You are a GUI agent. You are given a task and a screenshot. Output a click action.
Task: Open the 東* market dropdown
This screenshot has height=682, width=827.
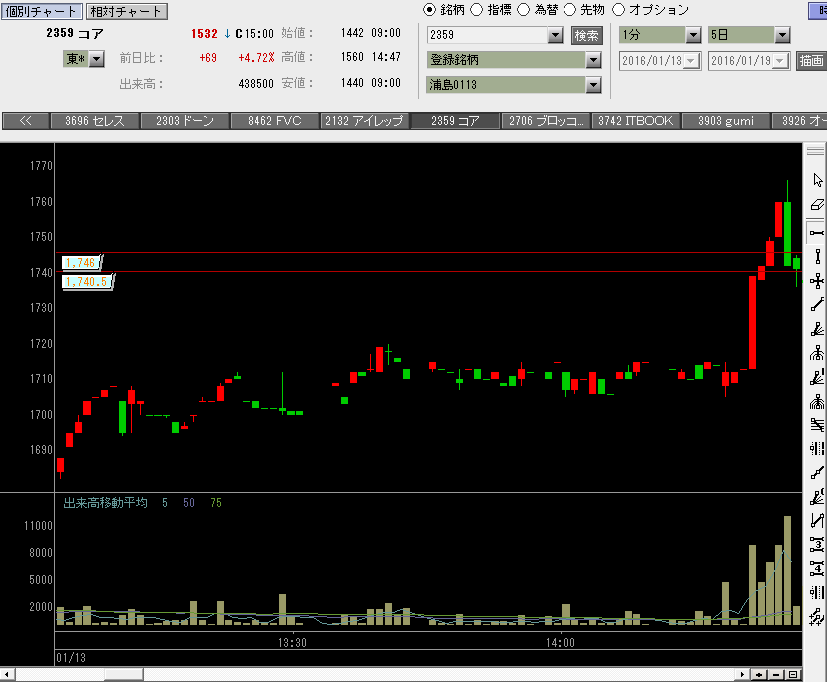[x=97, y=59]
